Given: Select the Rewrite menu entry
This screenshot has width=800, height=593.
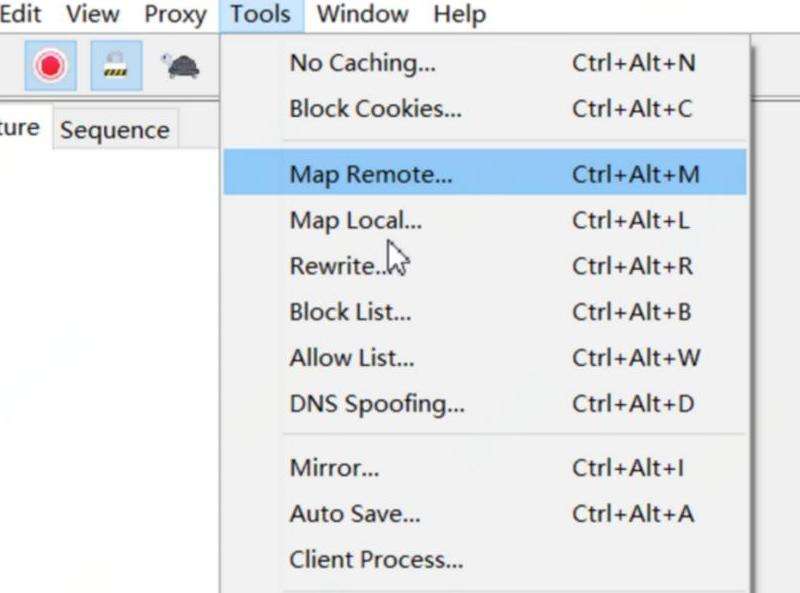Looking at the screenshot, I should [x=485, y=266].
